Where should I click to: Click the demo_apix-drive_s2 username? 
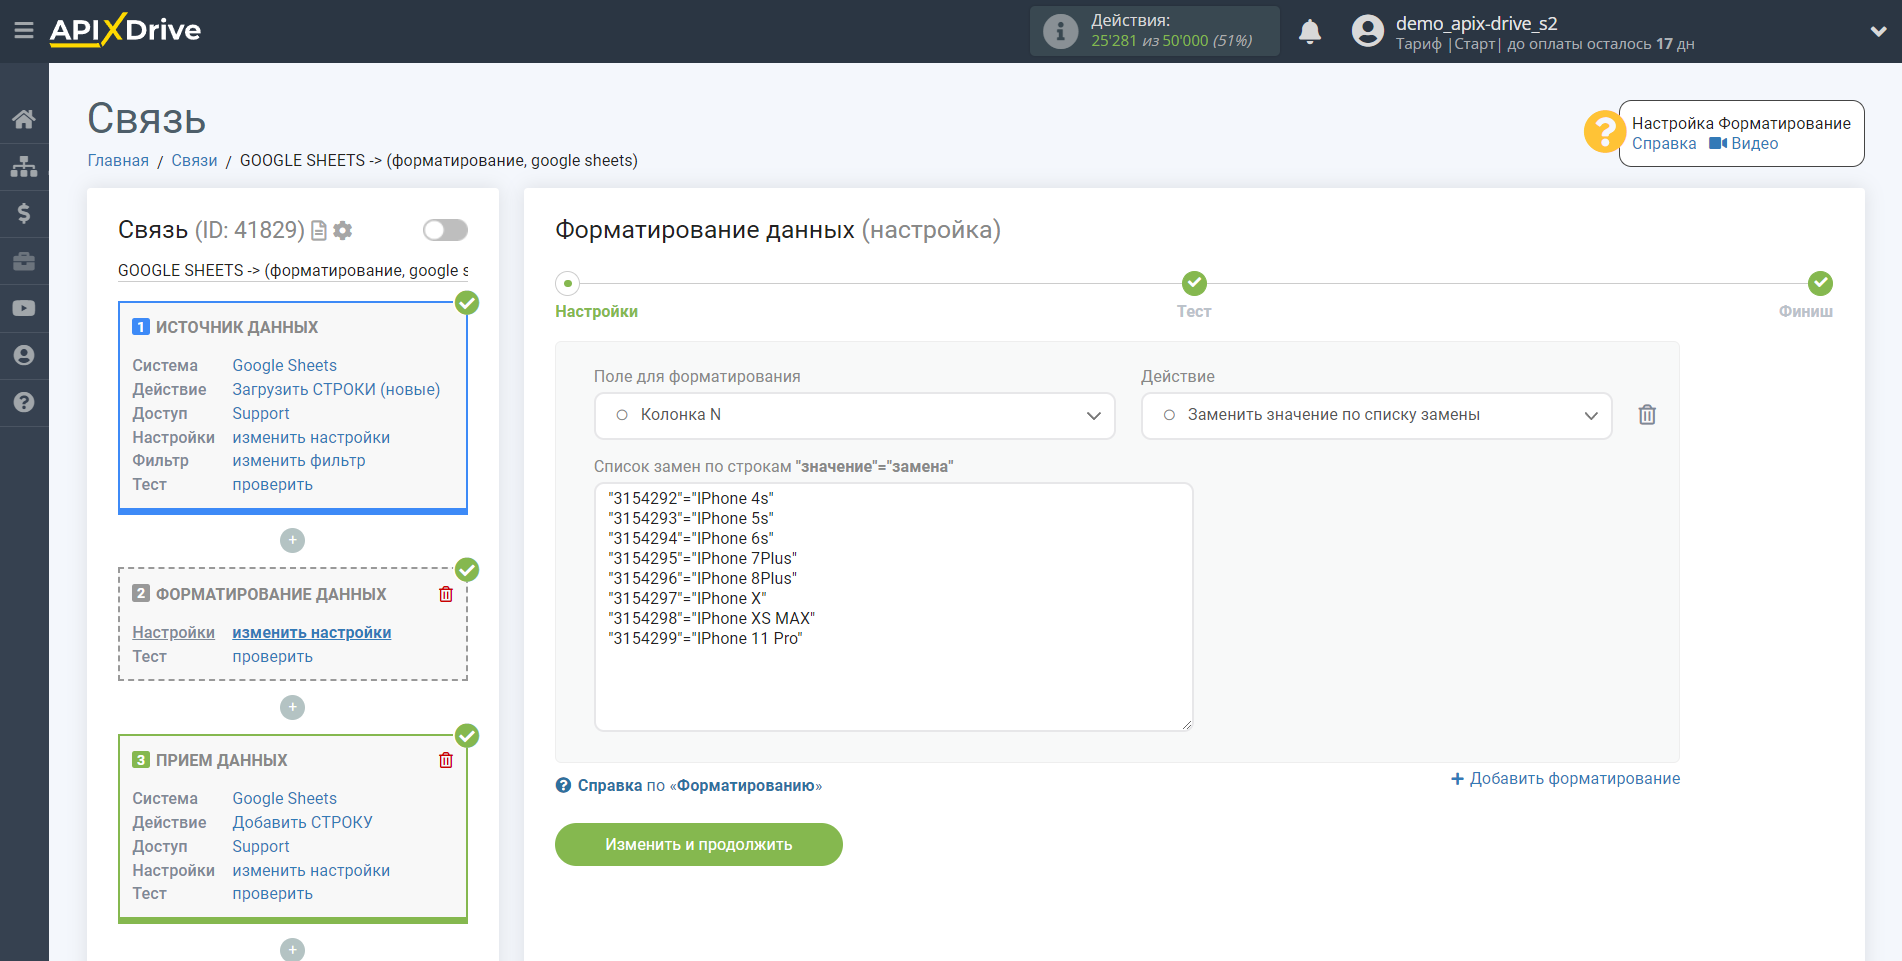pyautogui.click(x=1476, y=23)
